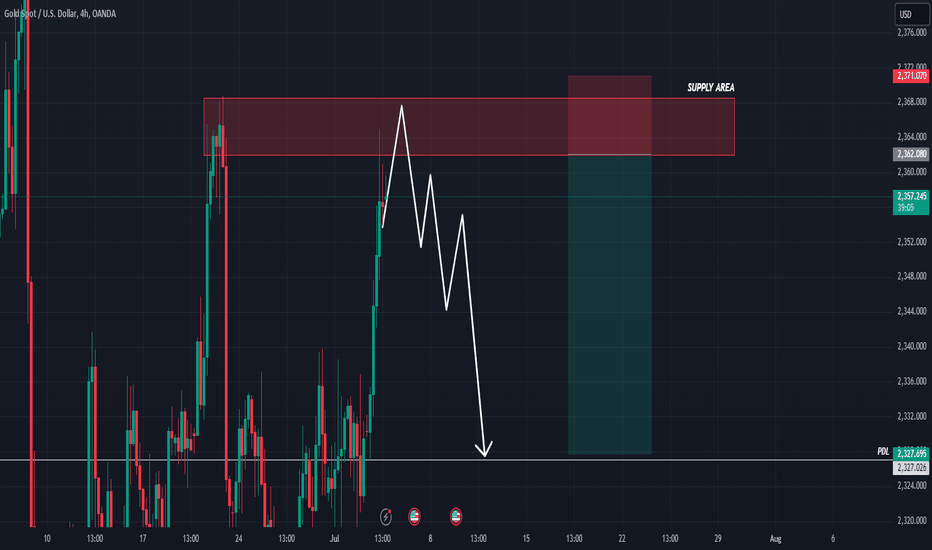932x550 pixels.
Task: Click the current price 2,357.245 label
Action: pos(911,202)
